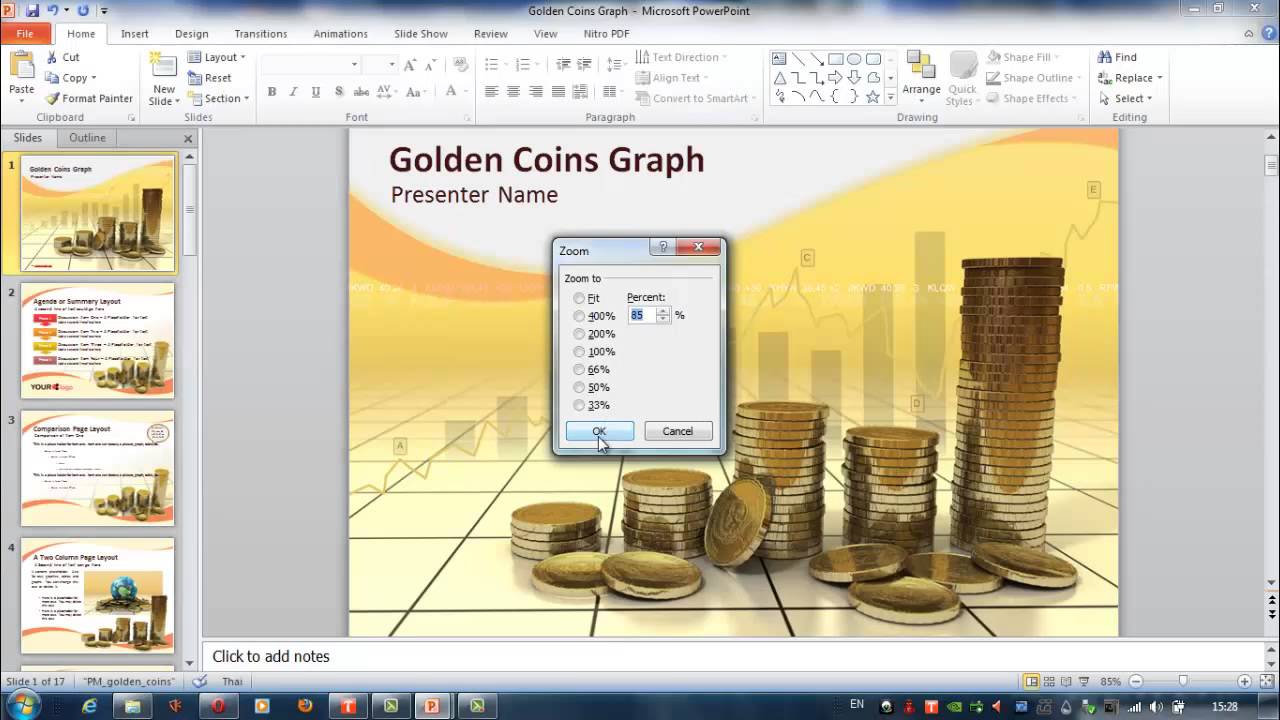
Task: Click the Slide Sorter view icon
Action: [x=1048, y=681]
